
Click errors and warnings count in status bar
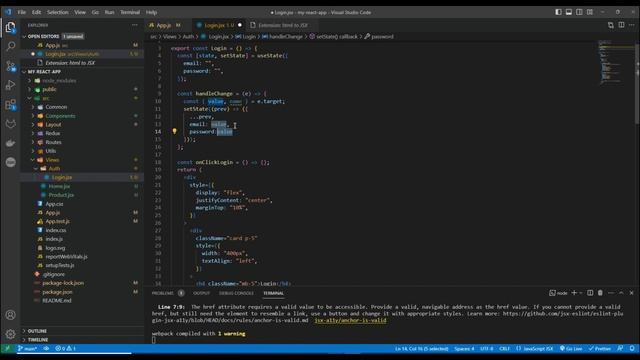[66, 348]
